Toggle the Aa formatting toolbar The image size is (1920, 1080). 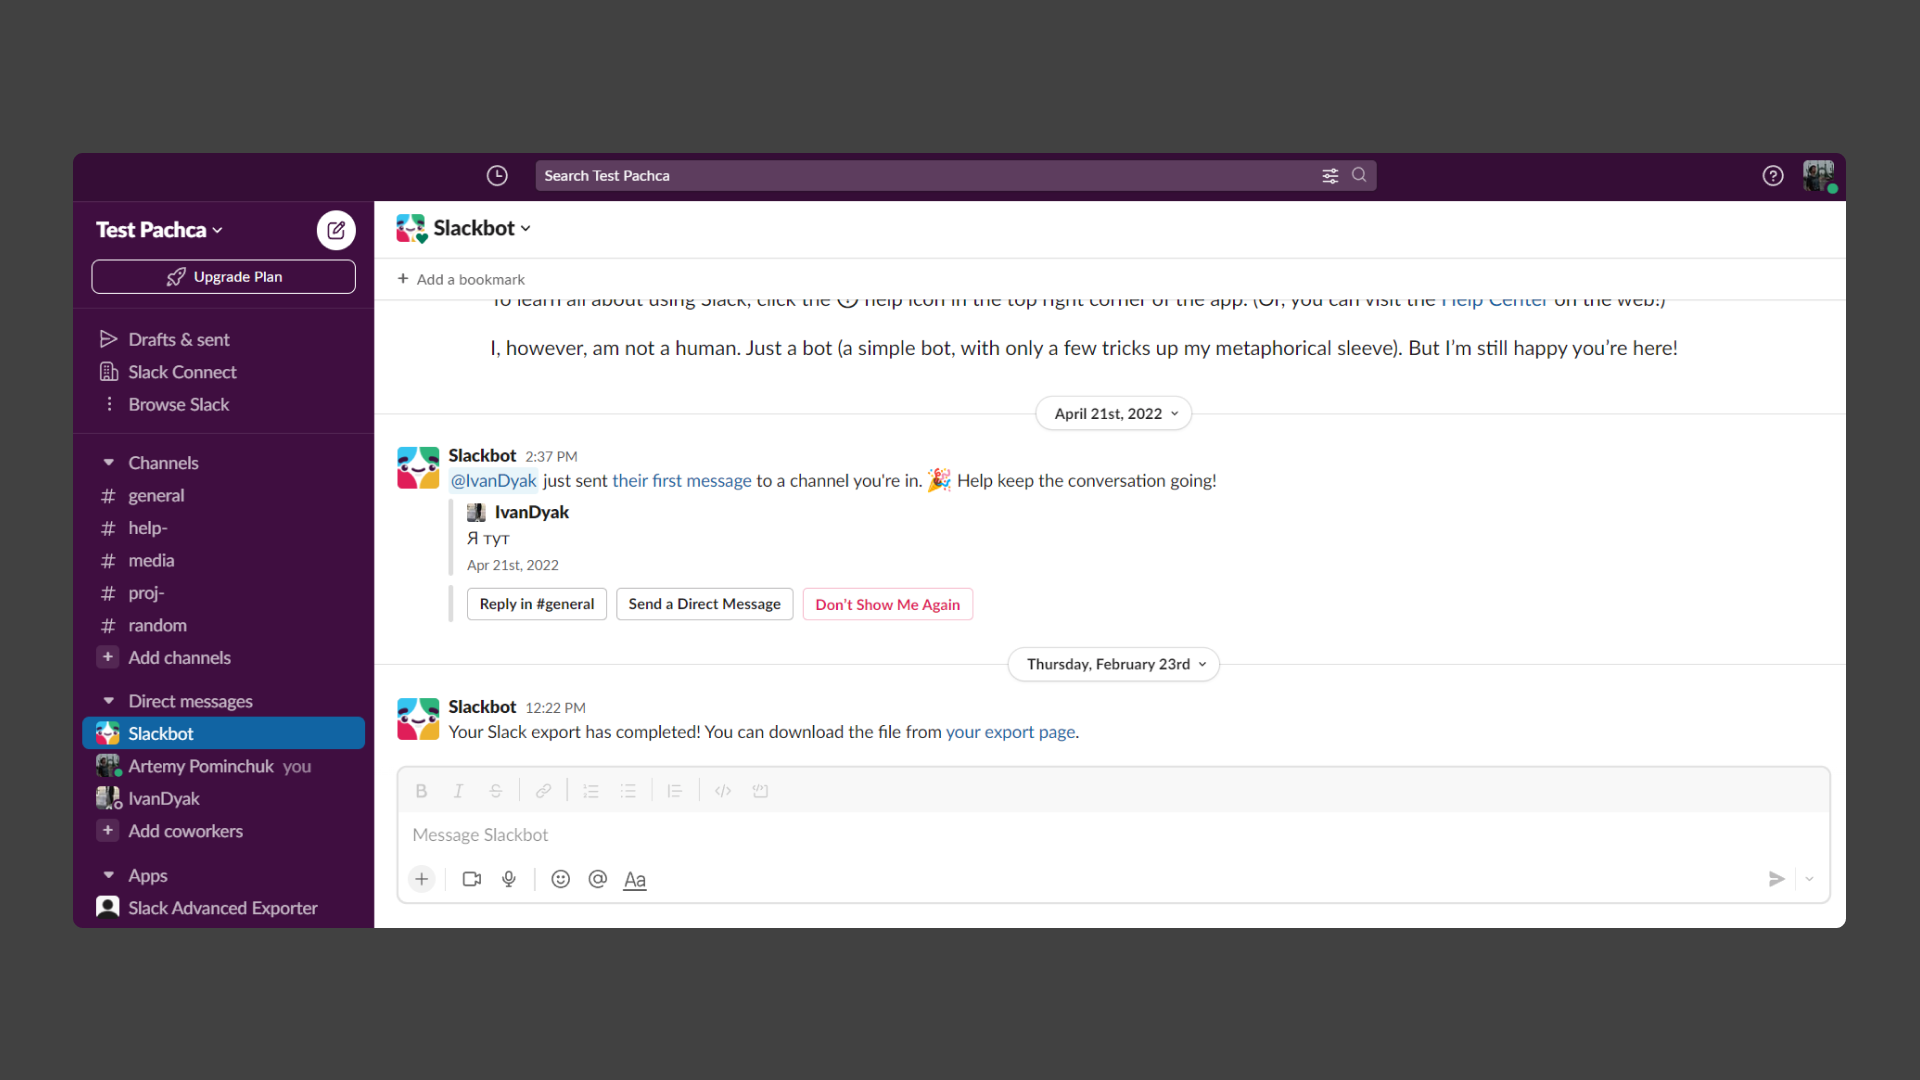635,879
